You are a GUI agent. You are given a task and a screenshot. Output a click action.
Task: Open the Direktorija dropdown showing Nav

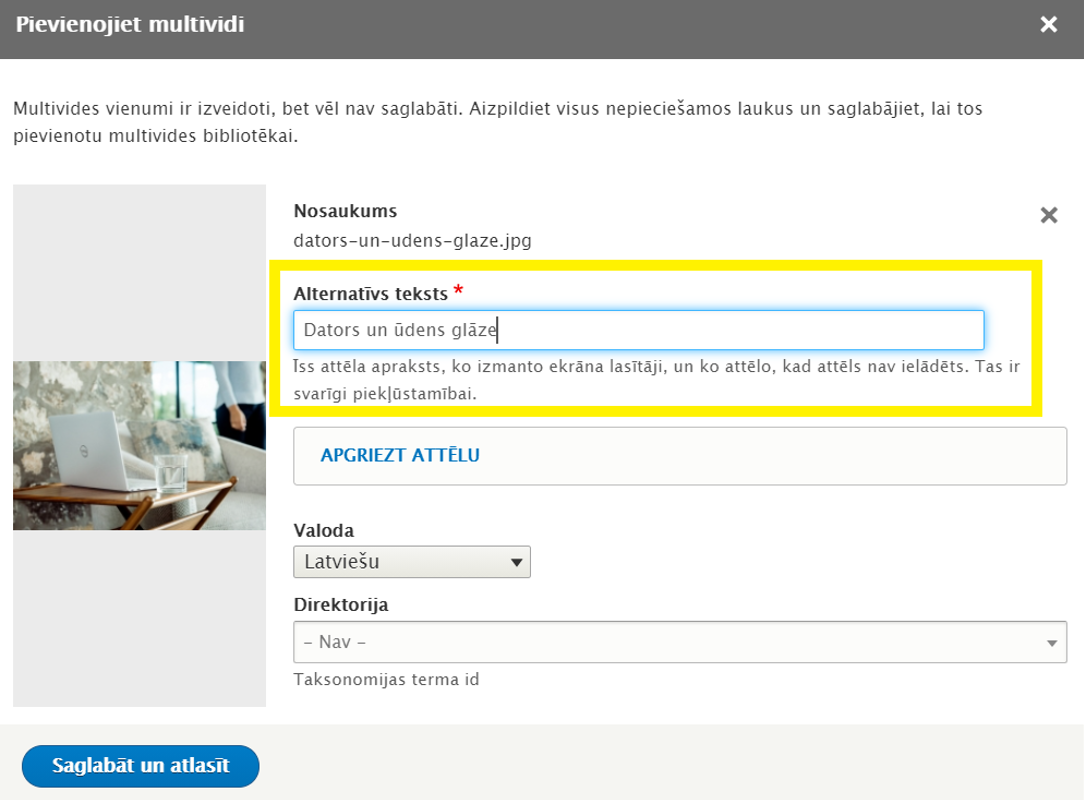click(x=680, y=642)
